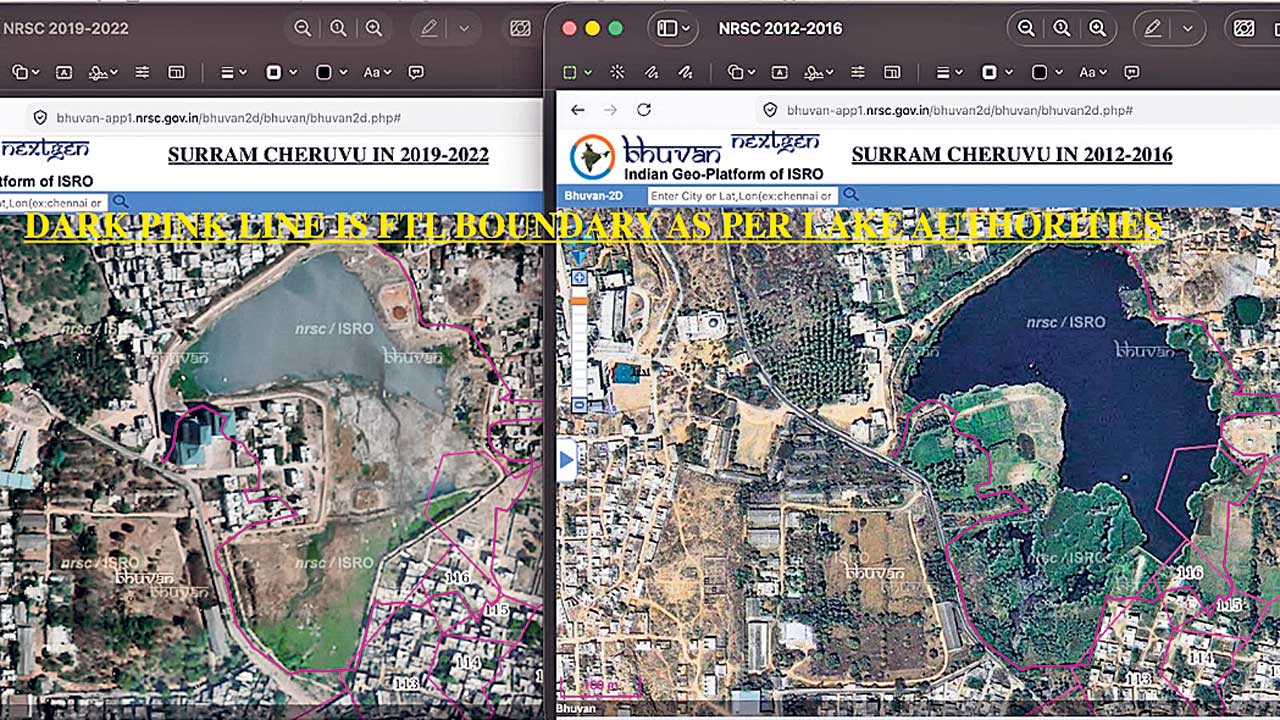This screenshot has width=1280, height=720.
Task: Click the Enter City or Lat,Lon search field
Action: coord(741,196)
